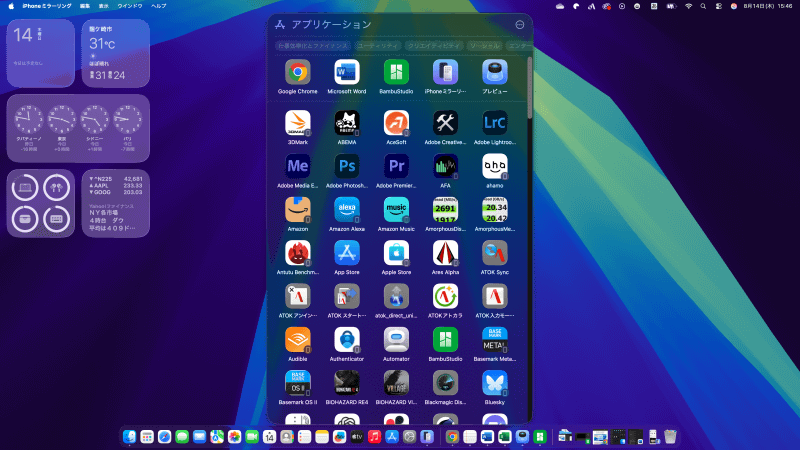
Task: Launch Adobe Creative Cloud tools icon
Action: (445, 123)
